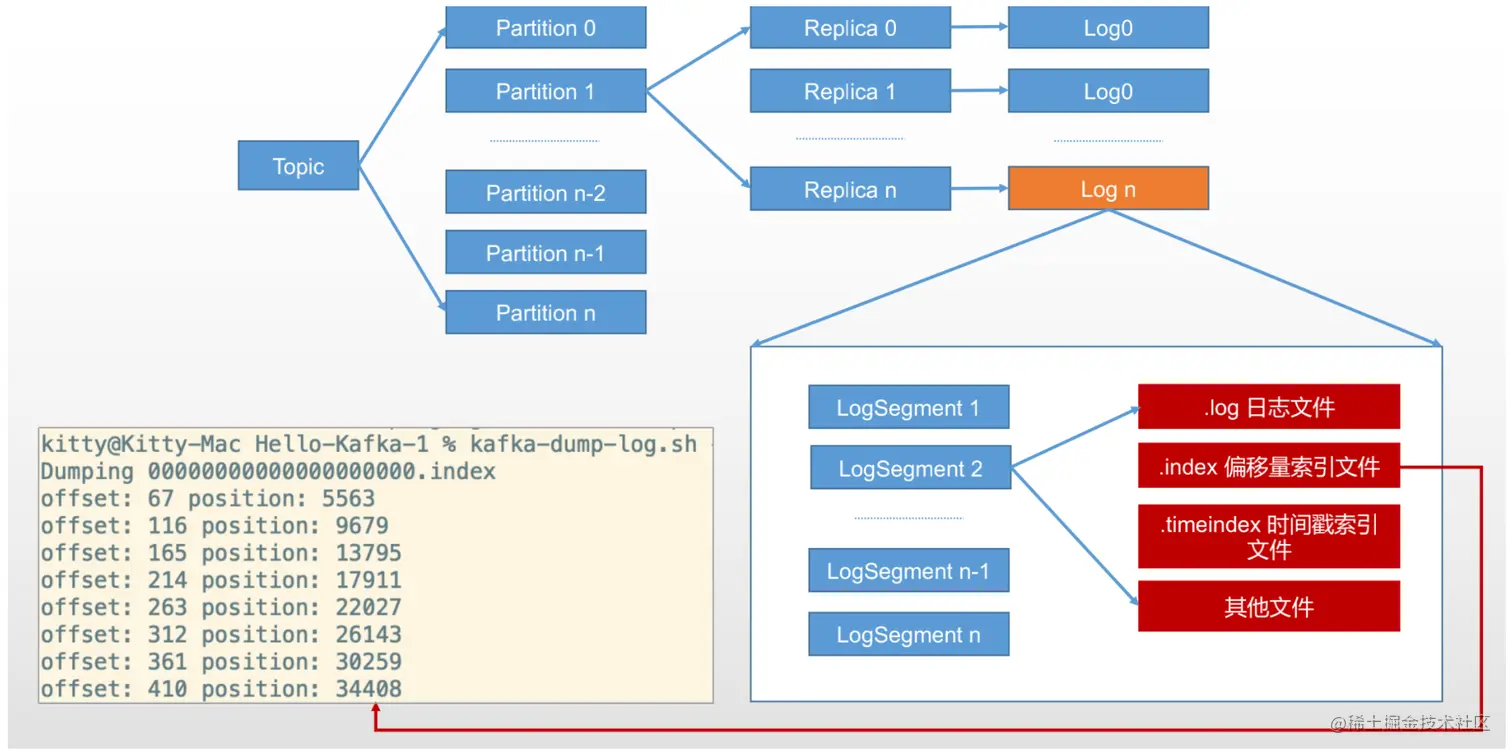Image resolution: width=1512 pixels, height=755 pixels.
Task: Click the .timeindex 时间戳索引文件 box
Action: 1269,537
